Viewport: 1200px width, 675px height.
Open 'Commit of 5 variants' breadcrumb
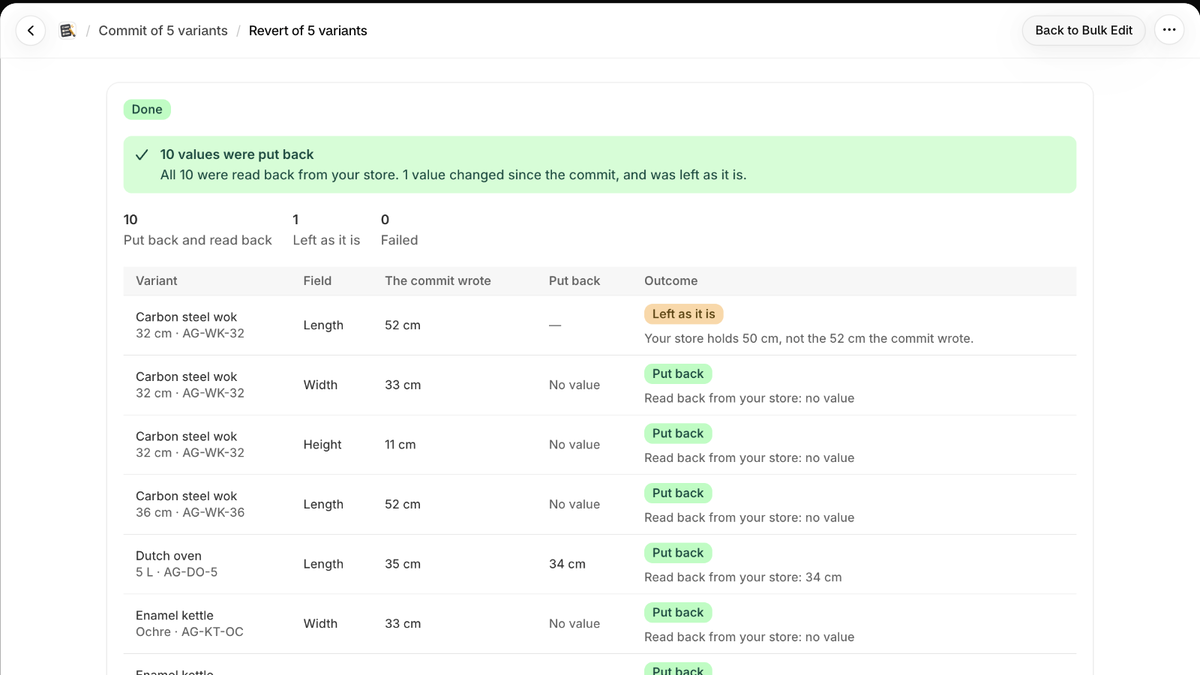(163, 31)
